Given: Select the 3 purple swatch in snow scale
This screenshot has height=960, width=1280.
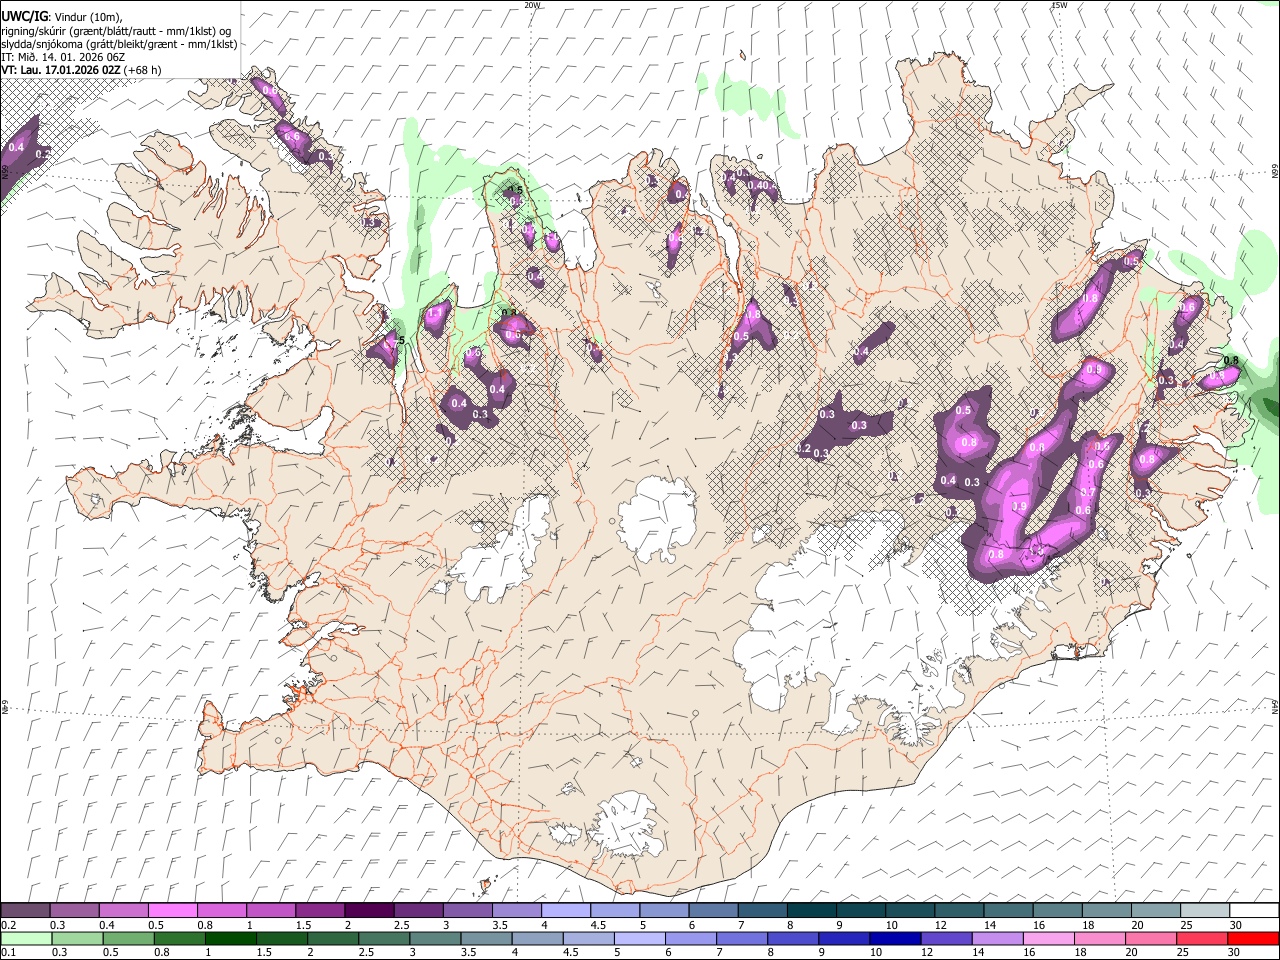Looking at the screenshot, I should [x=467, y=911].
